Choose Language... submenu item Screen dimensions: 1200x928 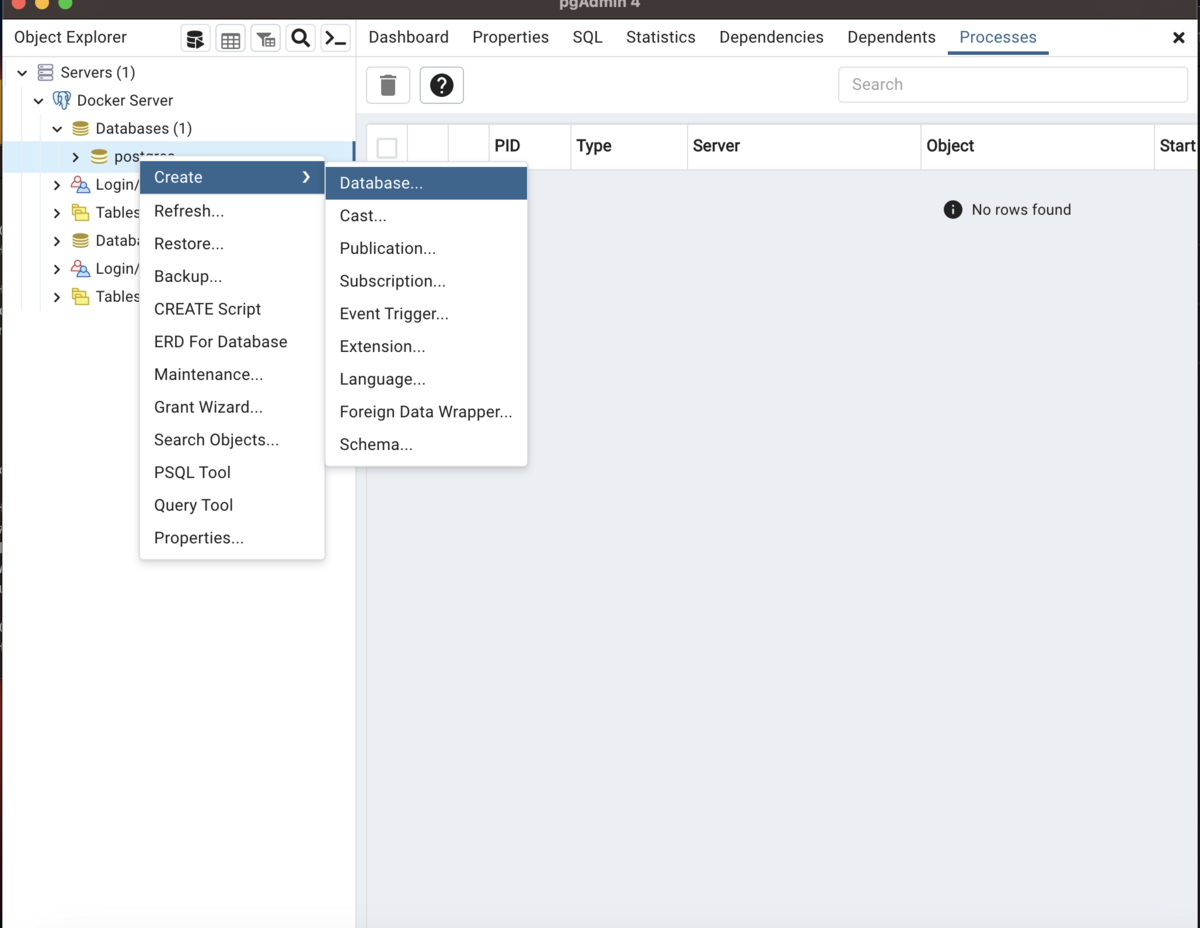(x=426, y=379)
